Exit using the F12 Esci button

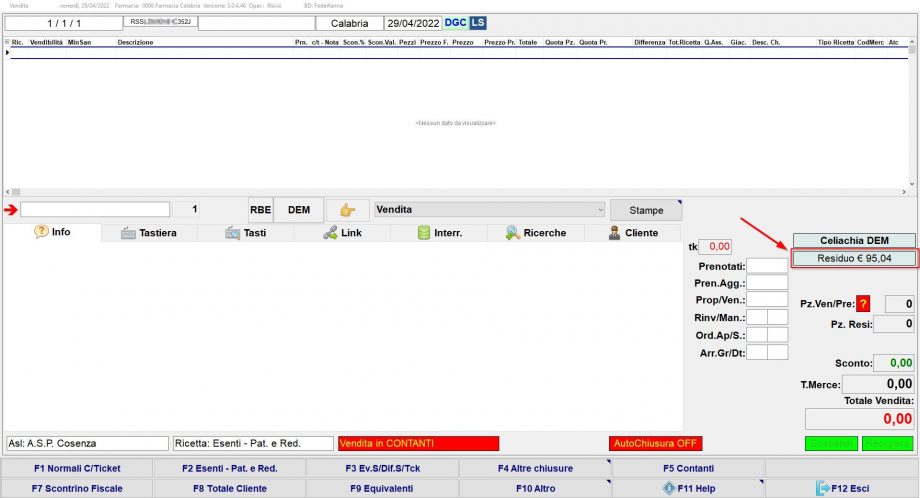[841, 488]
